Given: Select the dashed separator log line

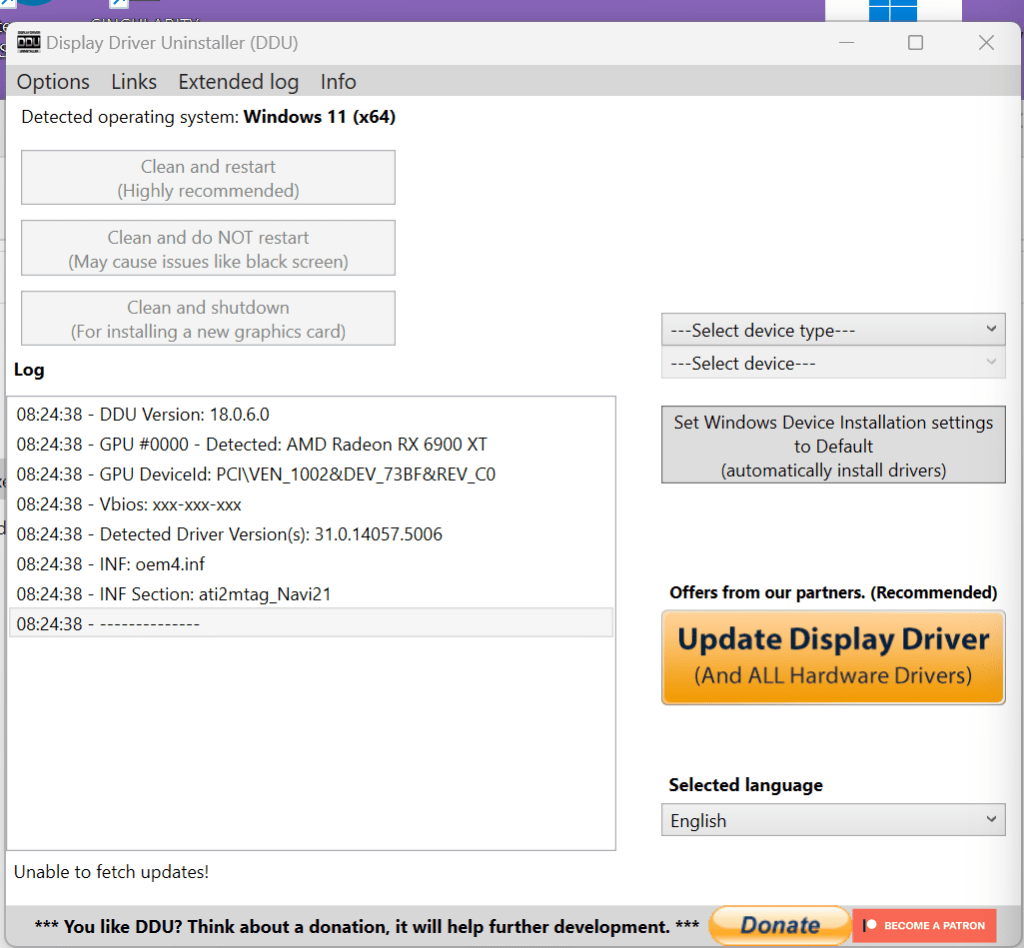Looking at the screenshot, I should point(311,624).
